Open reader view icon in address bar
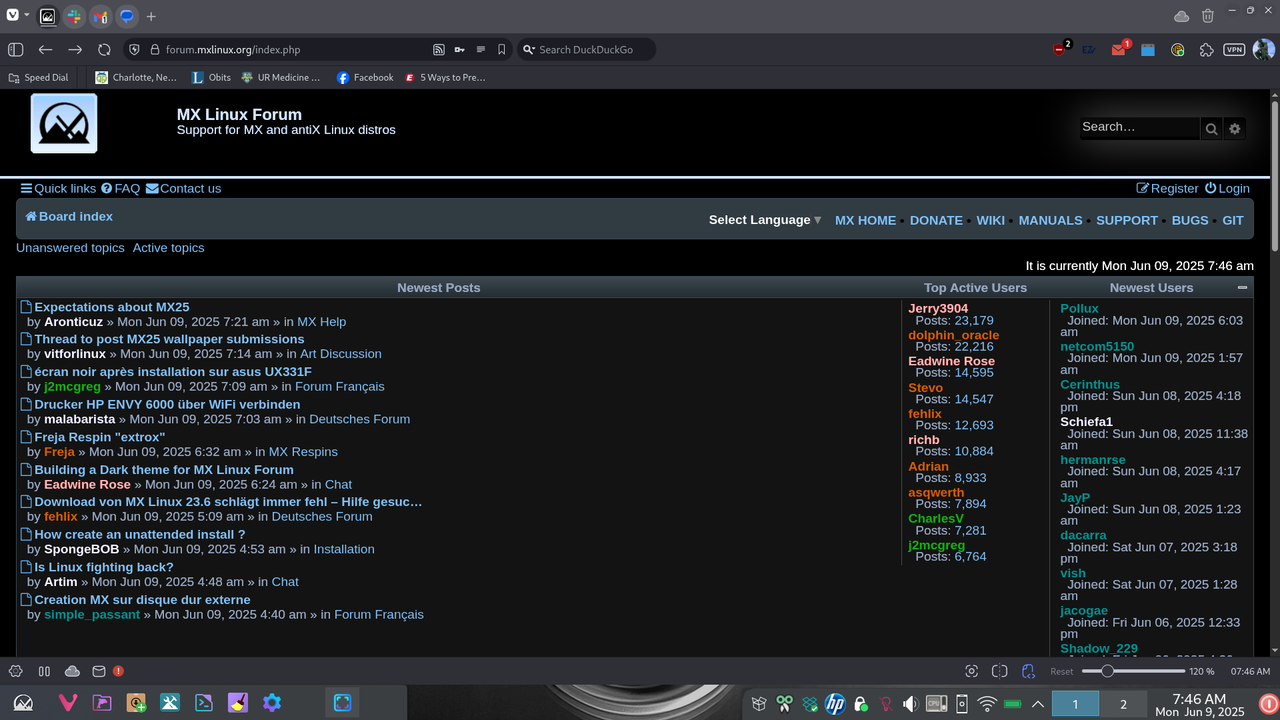Screen dimensions: 1280x720 coord(480,49)
